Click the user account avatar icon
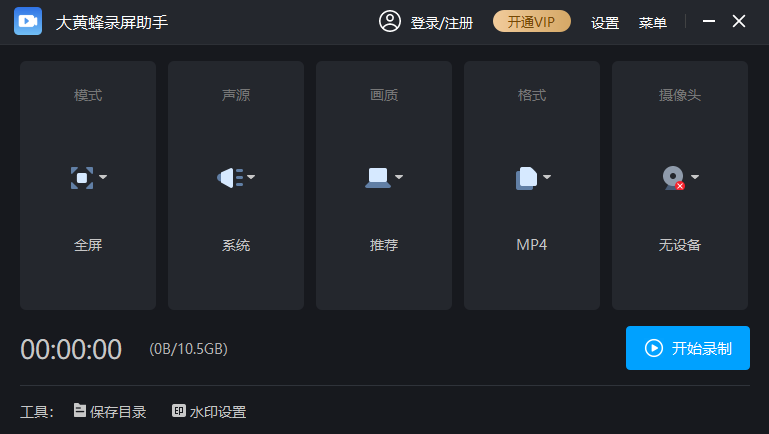Image resolution: width=769 pixels, height=434 pixels. [390, 21]
